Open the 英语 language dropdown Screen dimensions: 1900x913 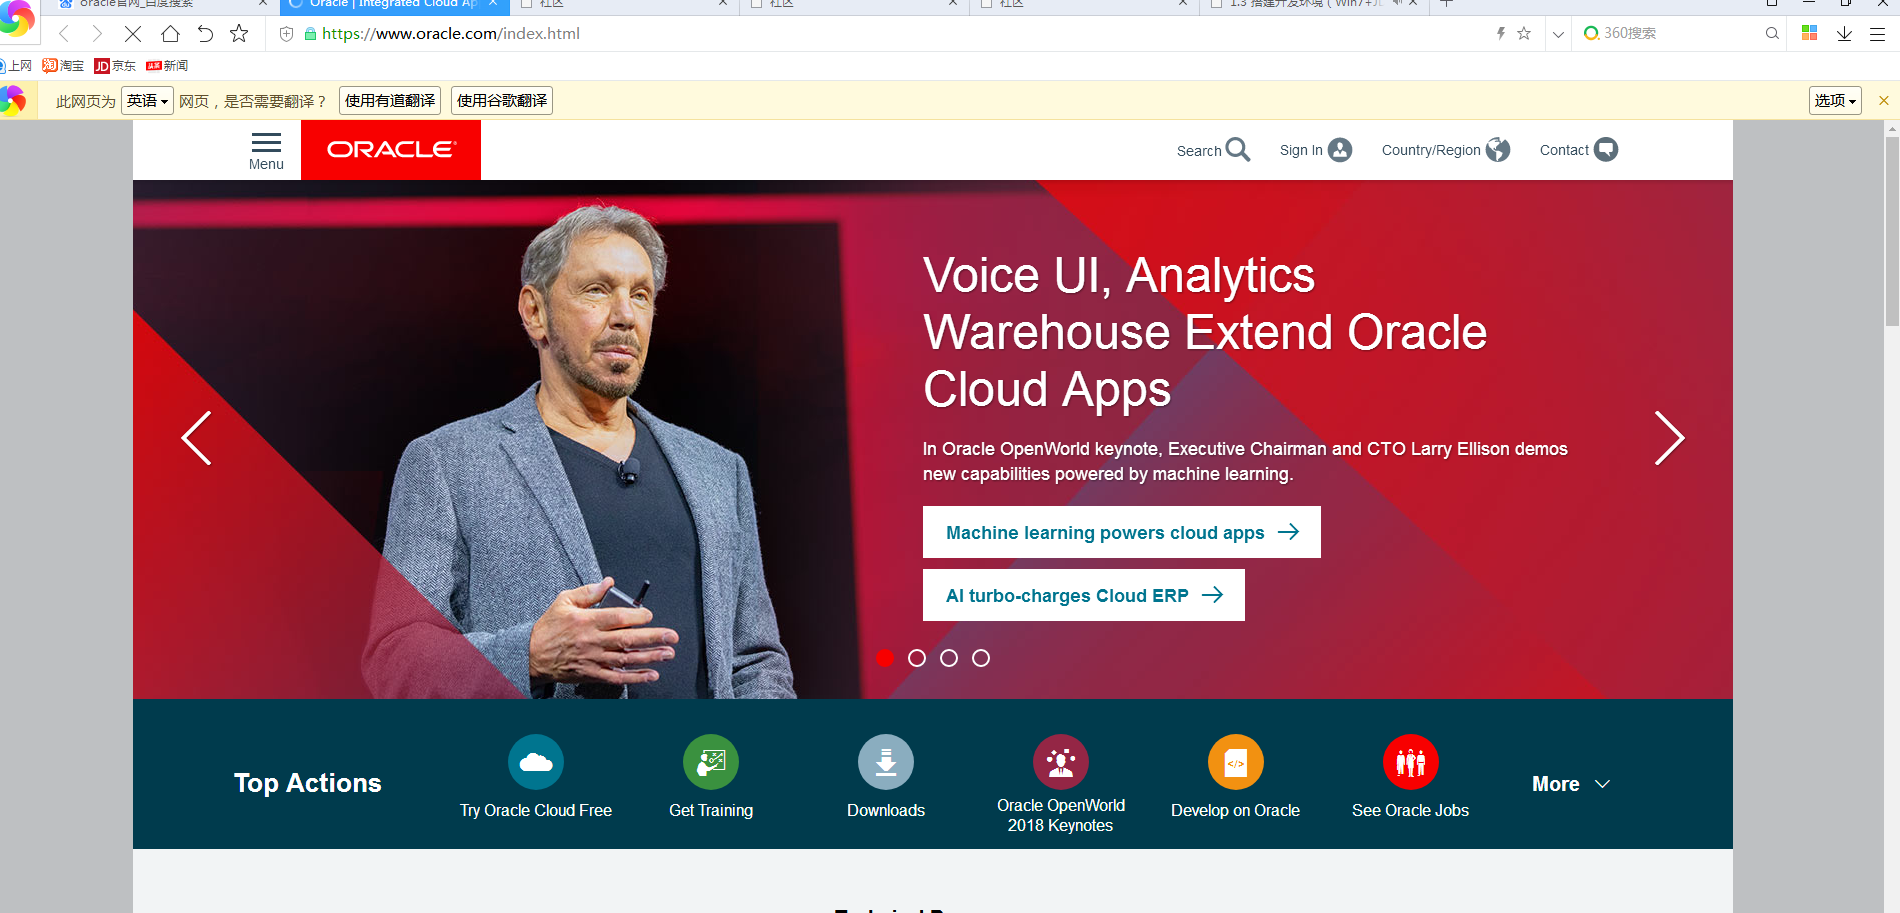pos(147,101)
